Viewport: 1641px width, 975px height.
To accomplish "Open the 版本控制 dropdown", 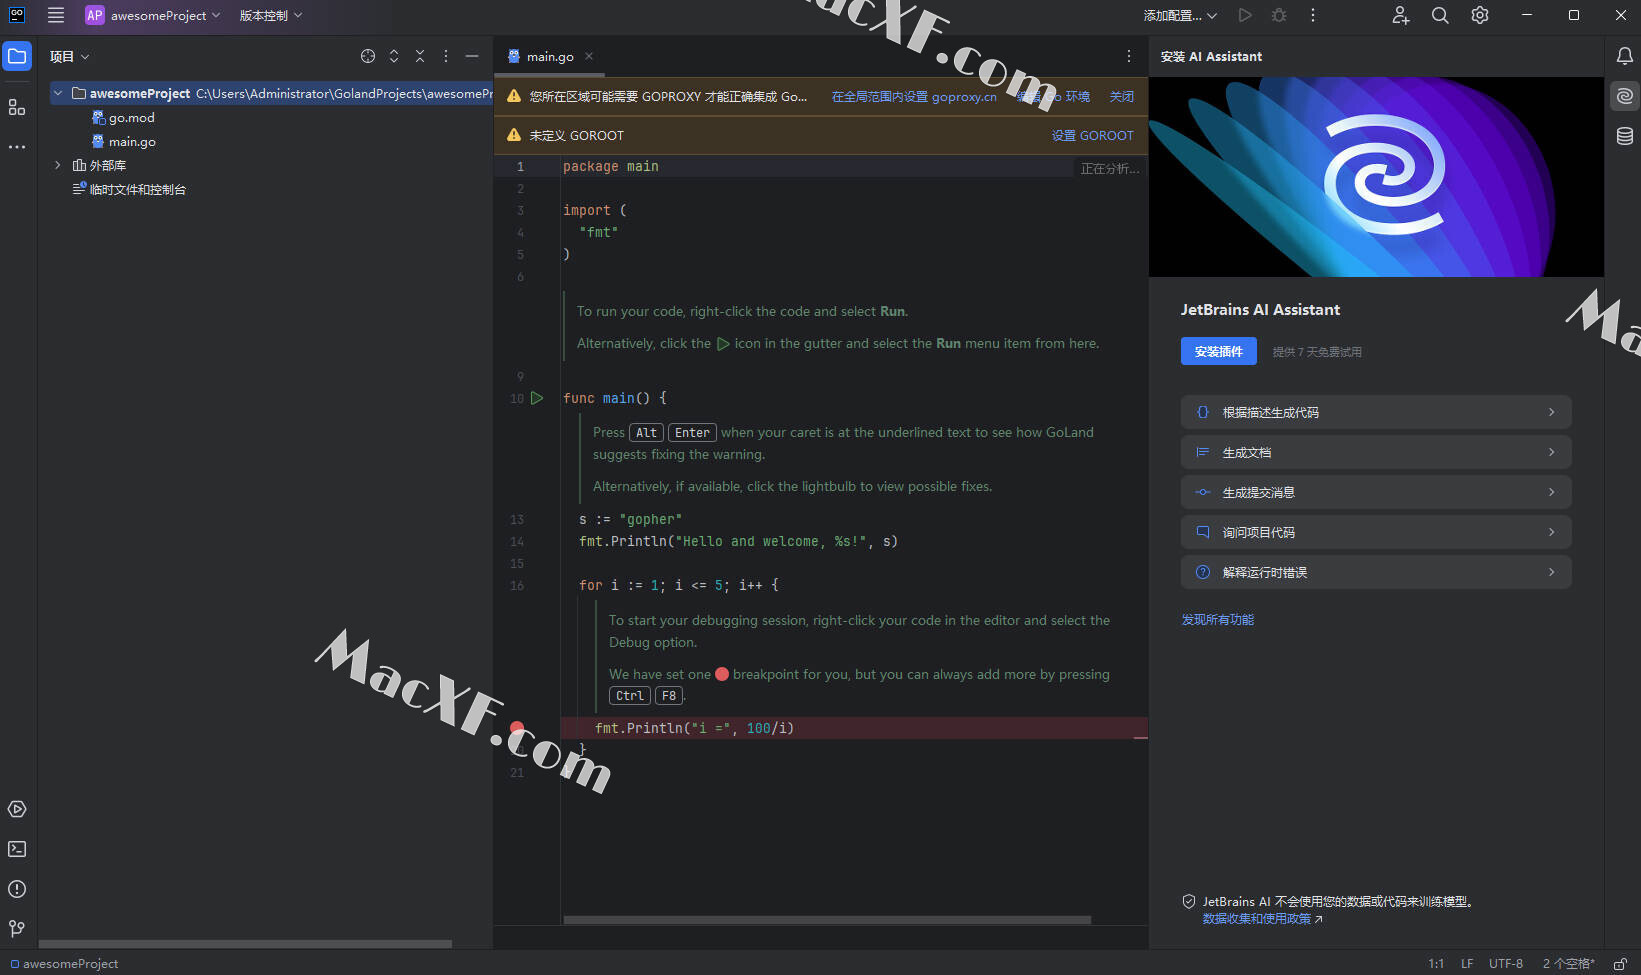I will click(x=270, y=15).
